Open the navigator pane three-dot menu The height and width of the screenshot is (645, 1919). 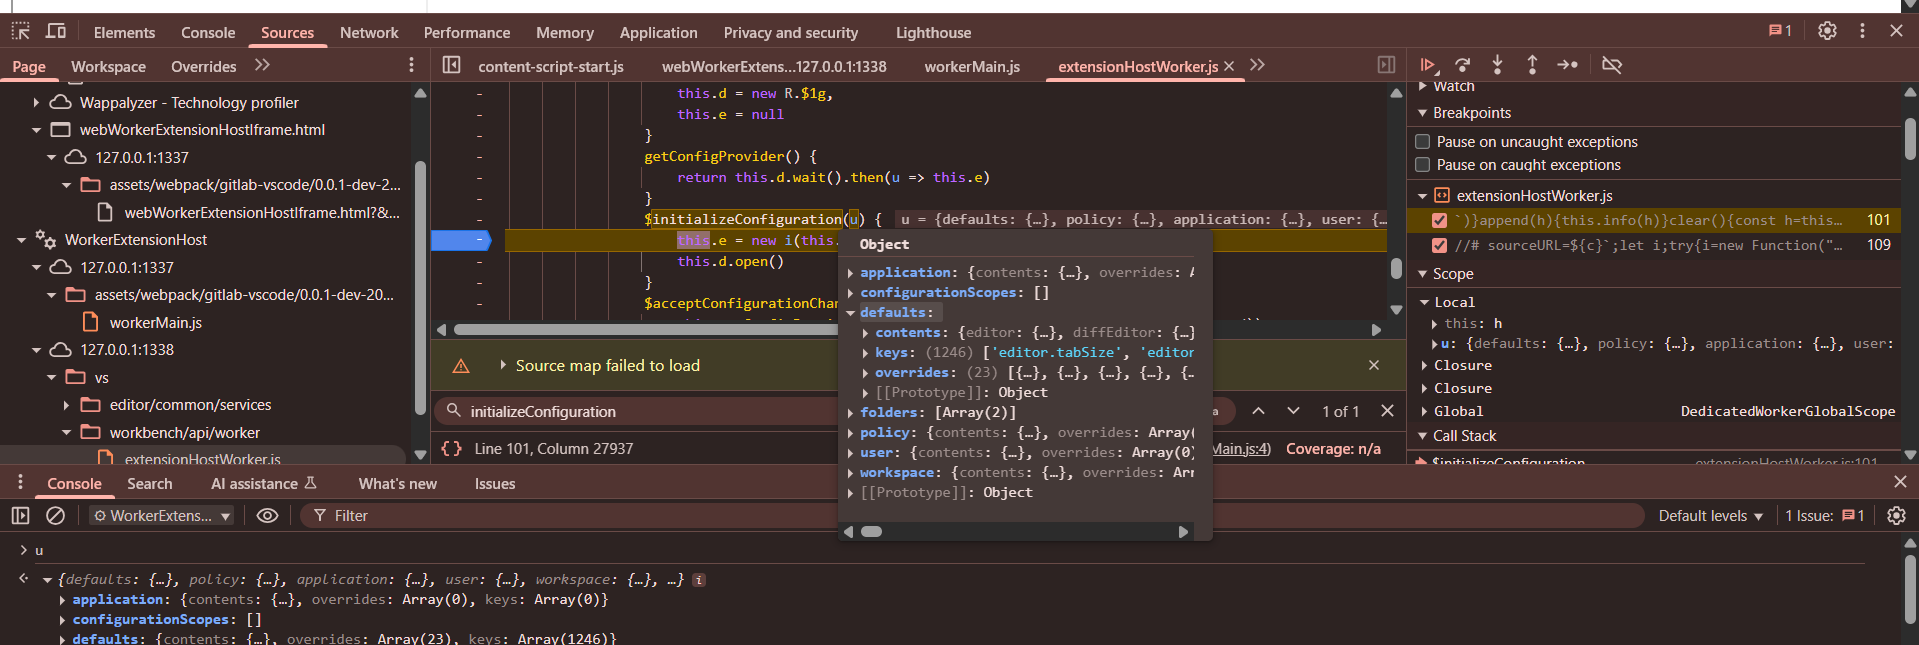(411, 65)
